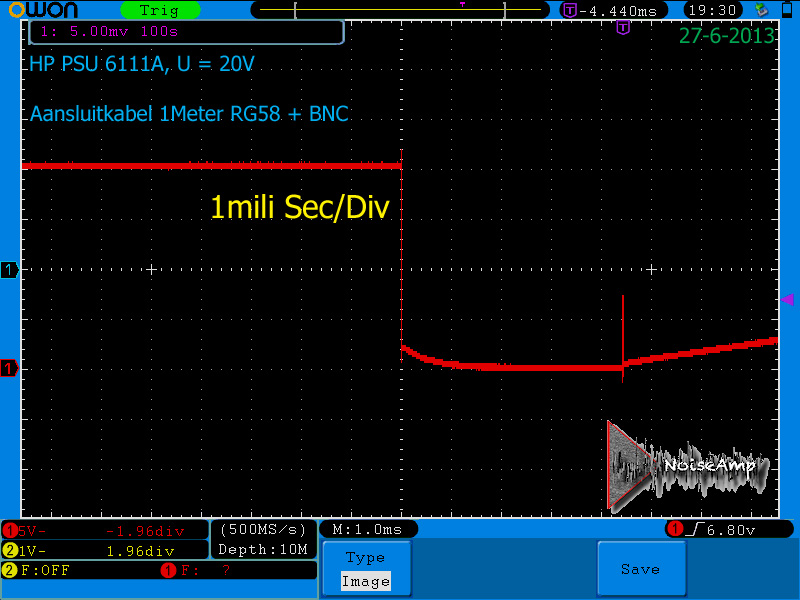Click the M:1.0ms timebase readout
The height and width of the screenshot is (600, 800).
[x=367, y=530]
